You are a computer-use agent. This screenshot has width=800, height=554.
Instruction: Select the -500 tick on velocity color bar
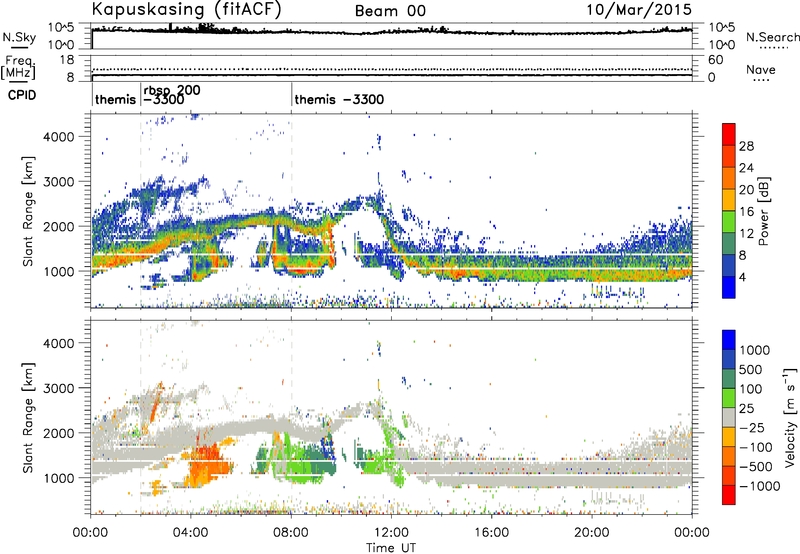coord(756,467)
